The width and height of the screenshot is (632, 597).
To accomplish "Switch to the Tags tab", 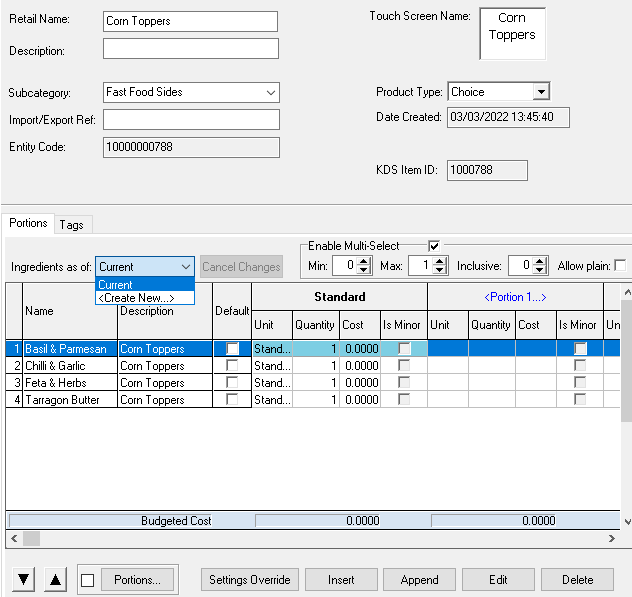I will click(x=71, y=225).
